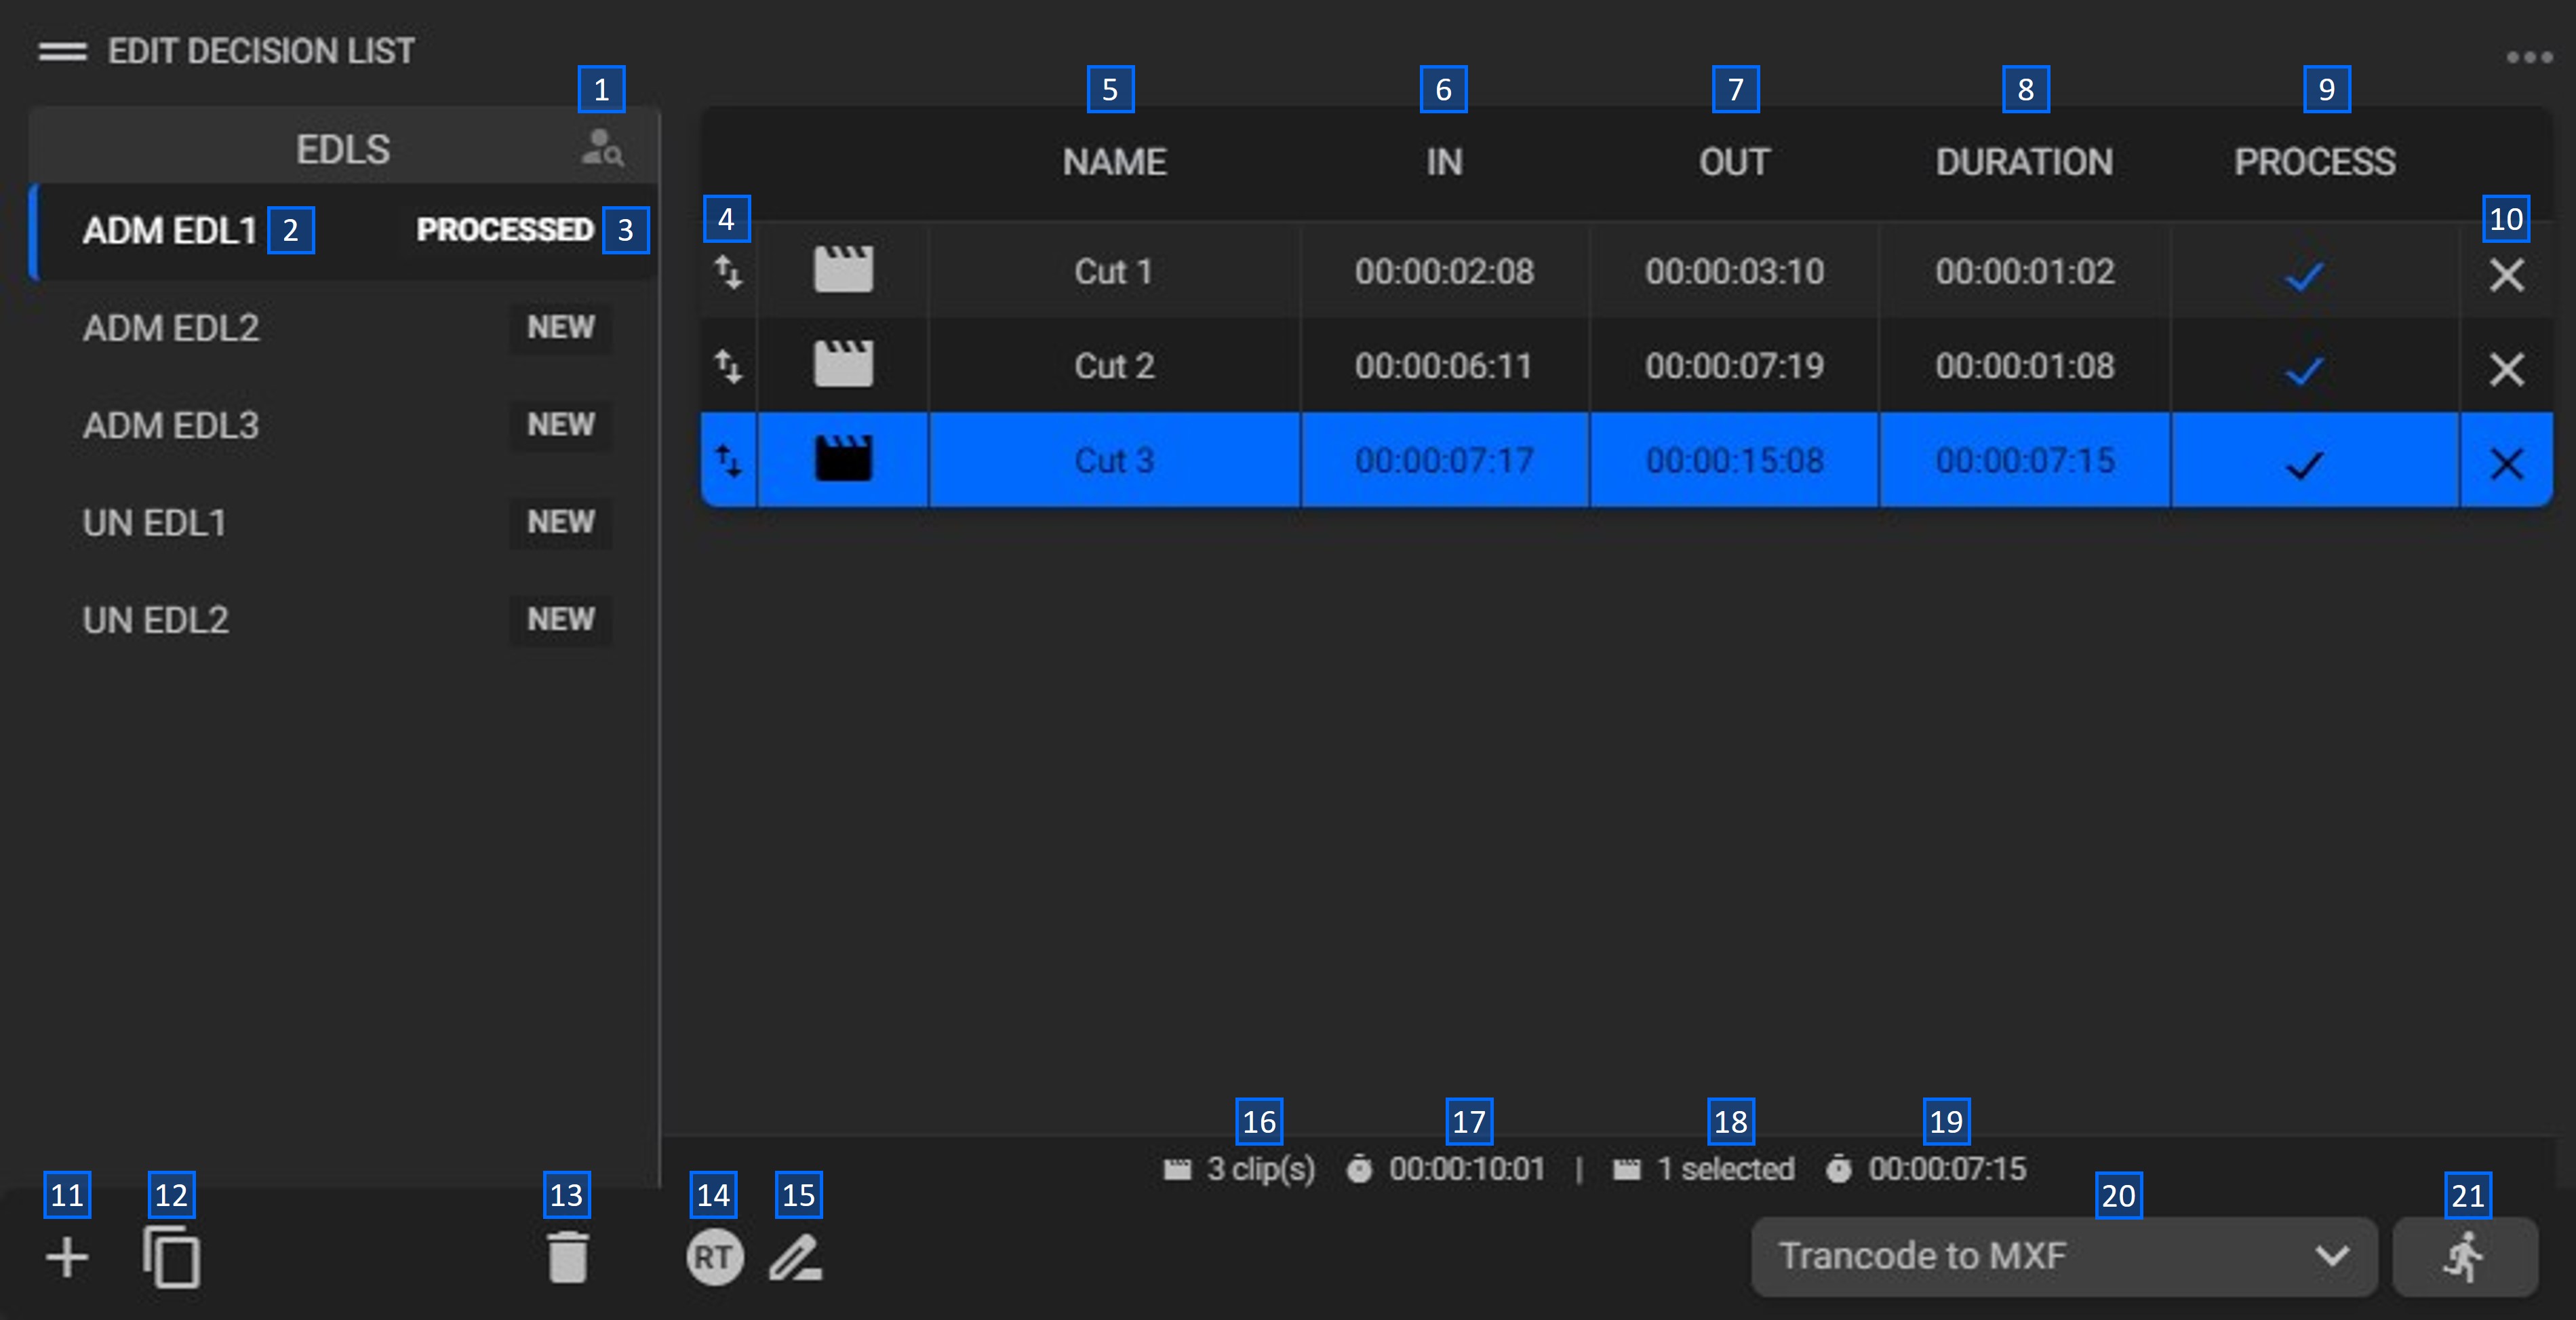Delete the EDL with trash icon
The height and width of the screenshot is (1320, 2576).
pyautogui.click(x=567, y=1257)
